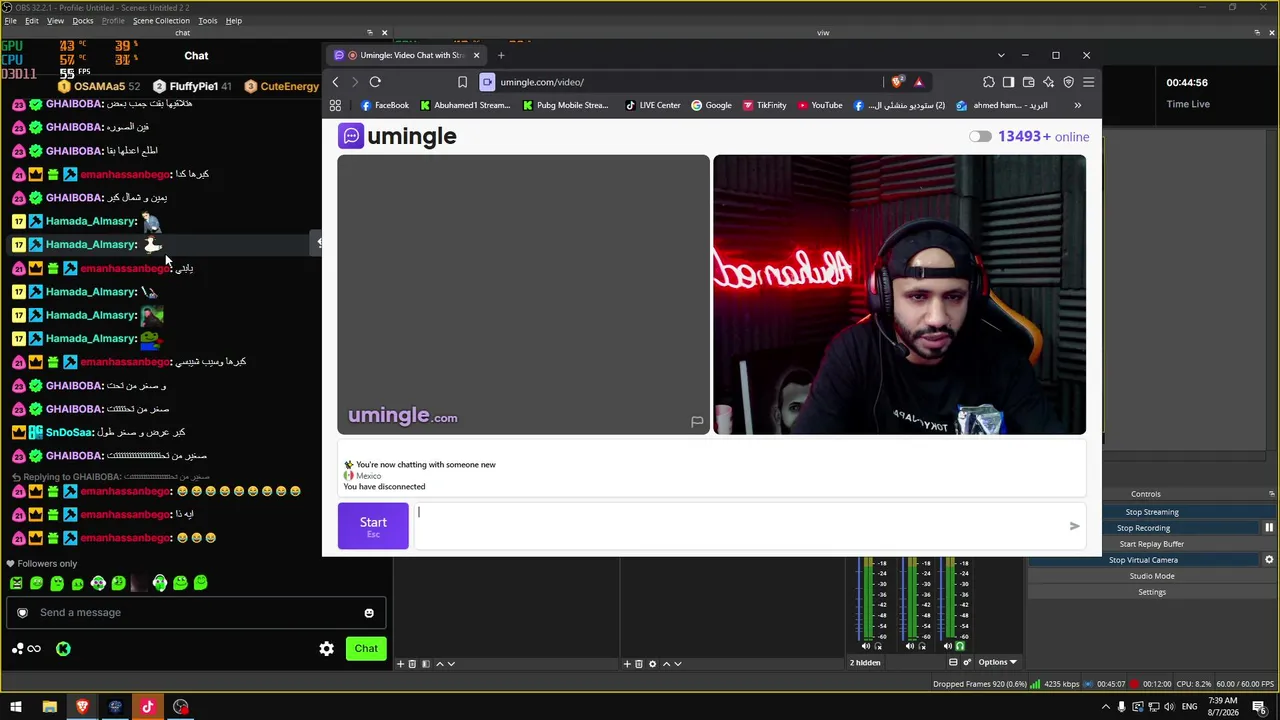Open File Explorer from the taskbar
This screenshot has height=720, width=1280.
tap(49, 707)
